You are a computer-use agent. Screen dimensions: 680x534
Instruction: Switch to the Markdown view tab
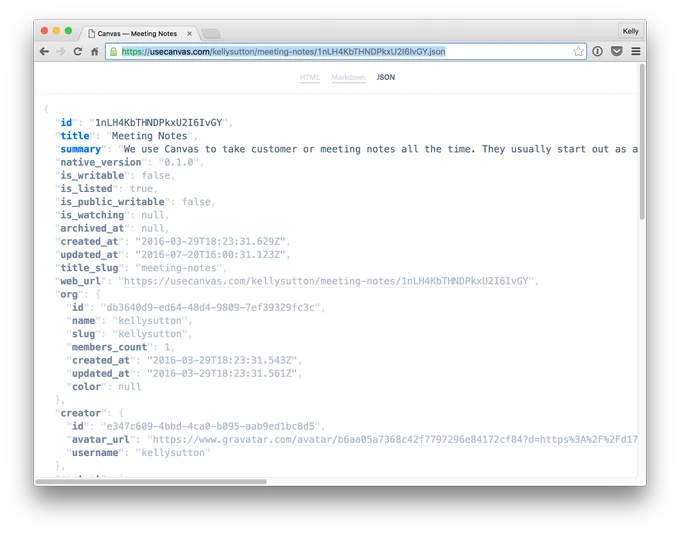349,77
